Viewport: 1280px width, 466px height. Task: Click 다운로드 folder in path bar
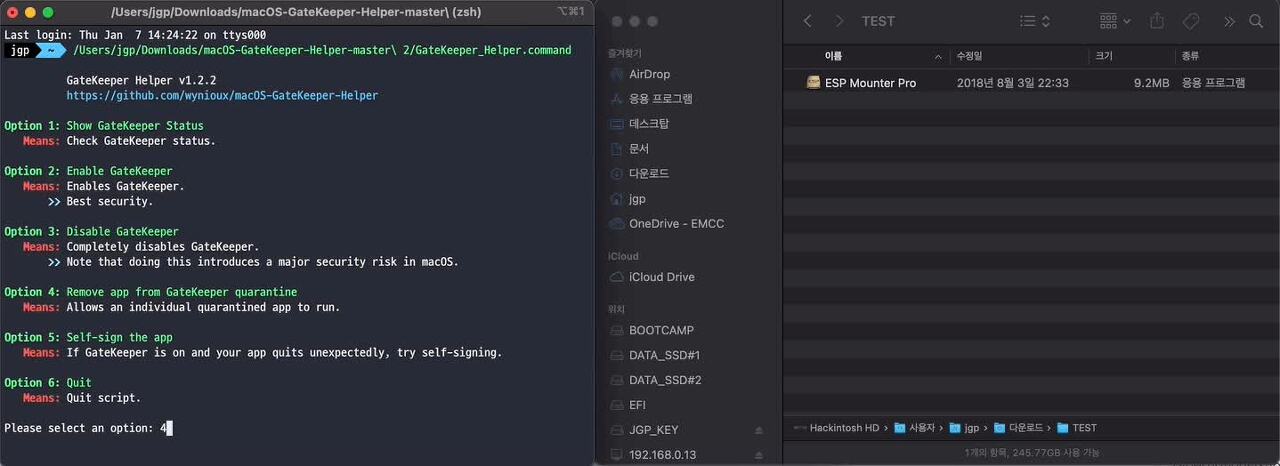[1018, 428]
